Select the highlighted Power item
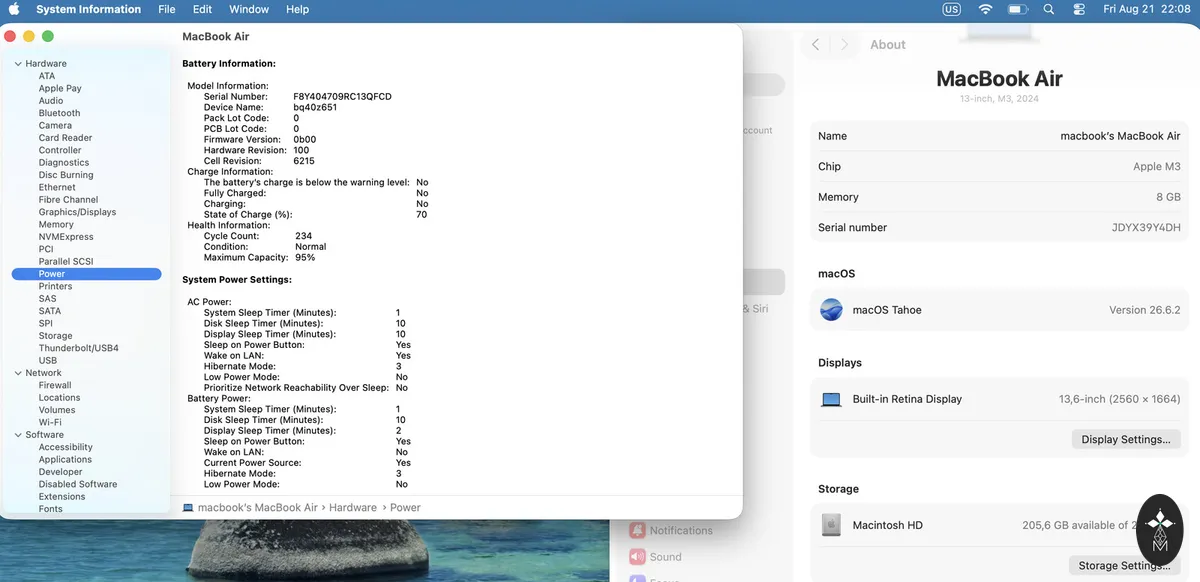This screenshot has width=1200, height=582. [86, 274]
